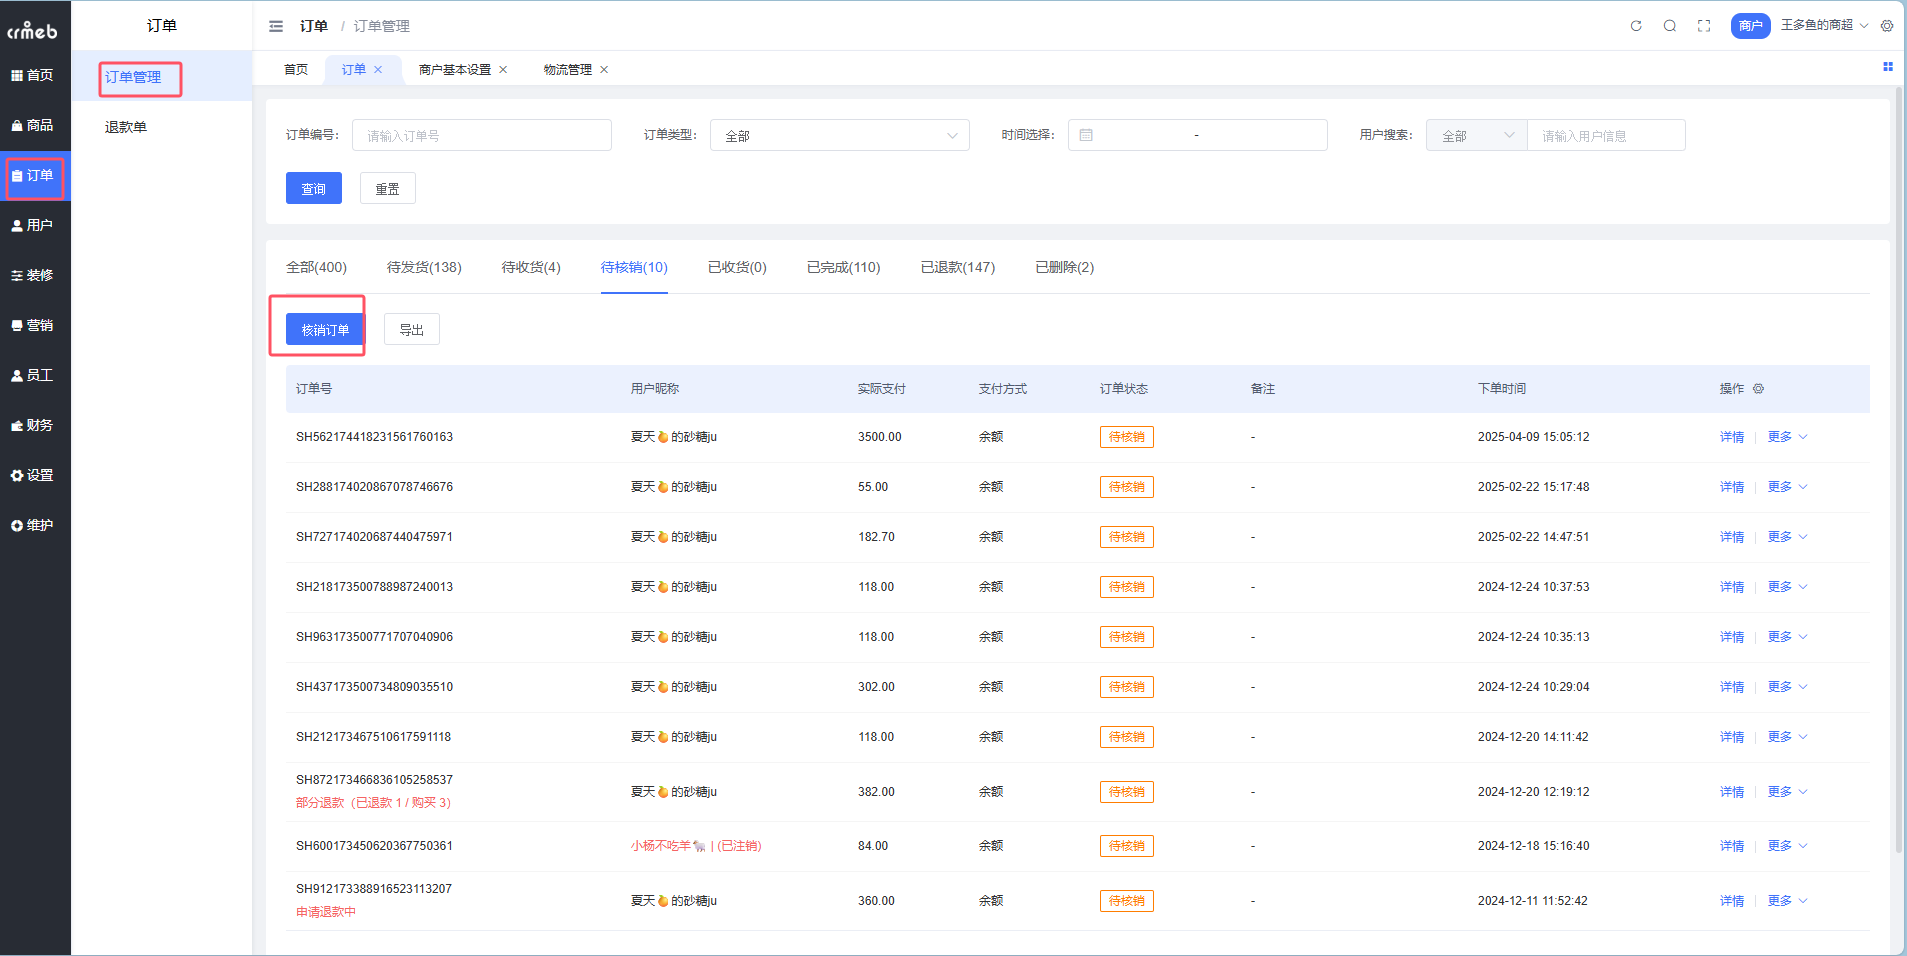The image size is (1907, 956).
Task: Expand 更多 for the 3500.00 order
Action: tap(1786, 437)
